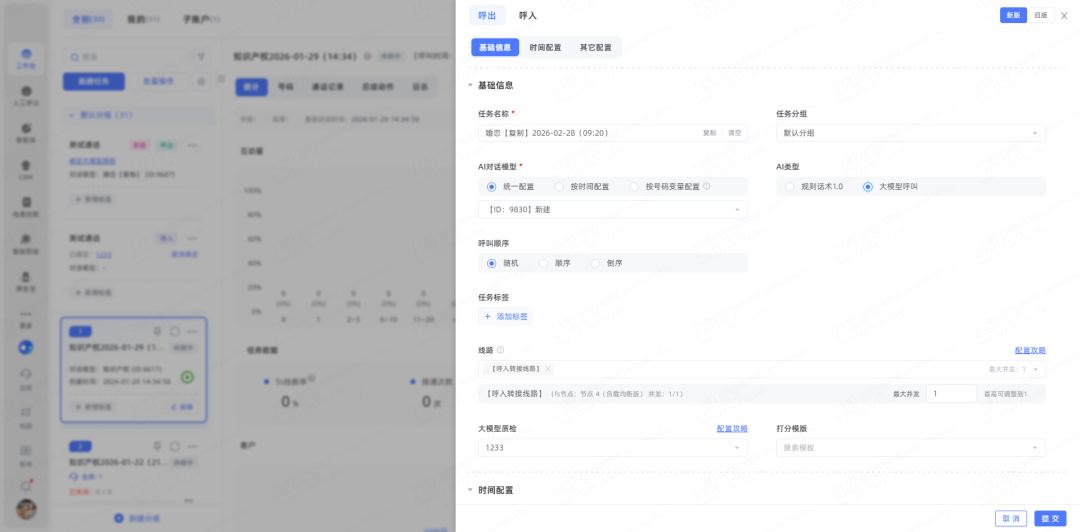Open the 任务分组 dropdown

click(x=910, y=133)
